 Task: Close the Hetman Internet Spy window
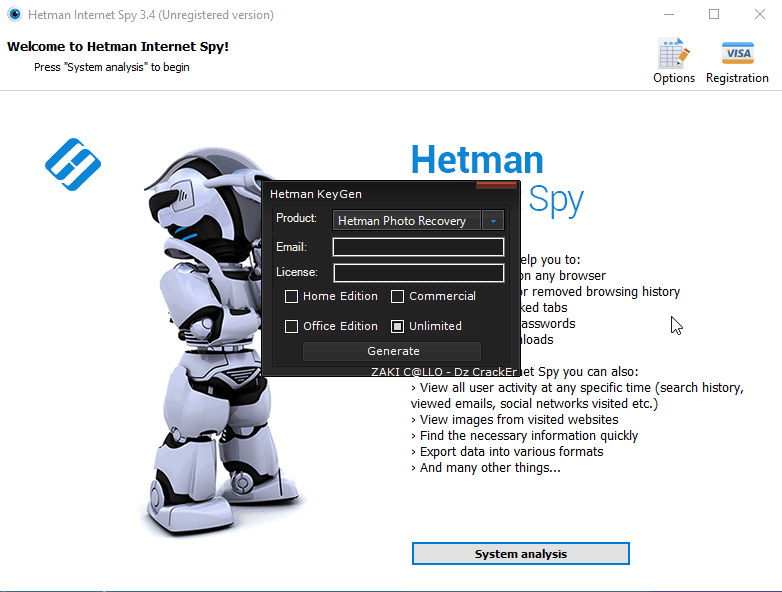click(760, 14)
